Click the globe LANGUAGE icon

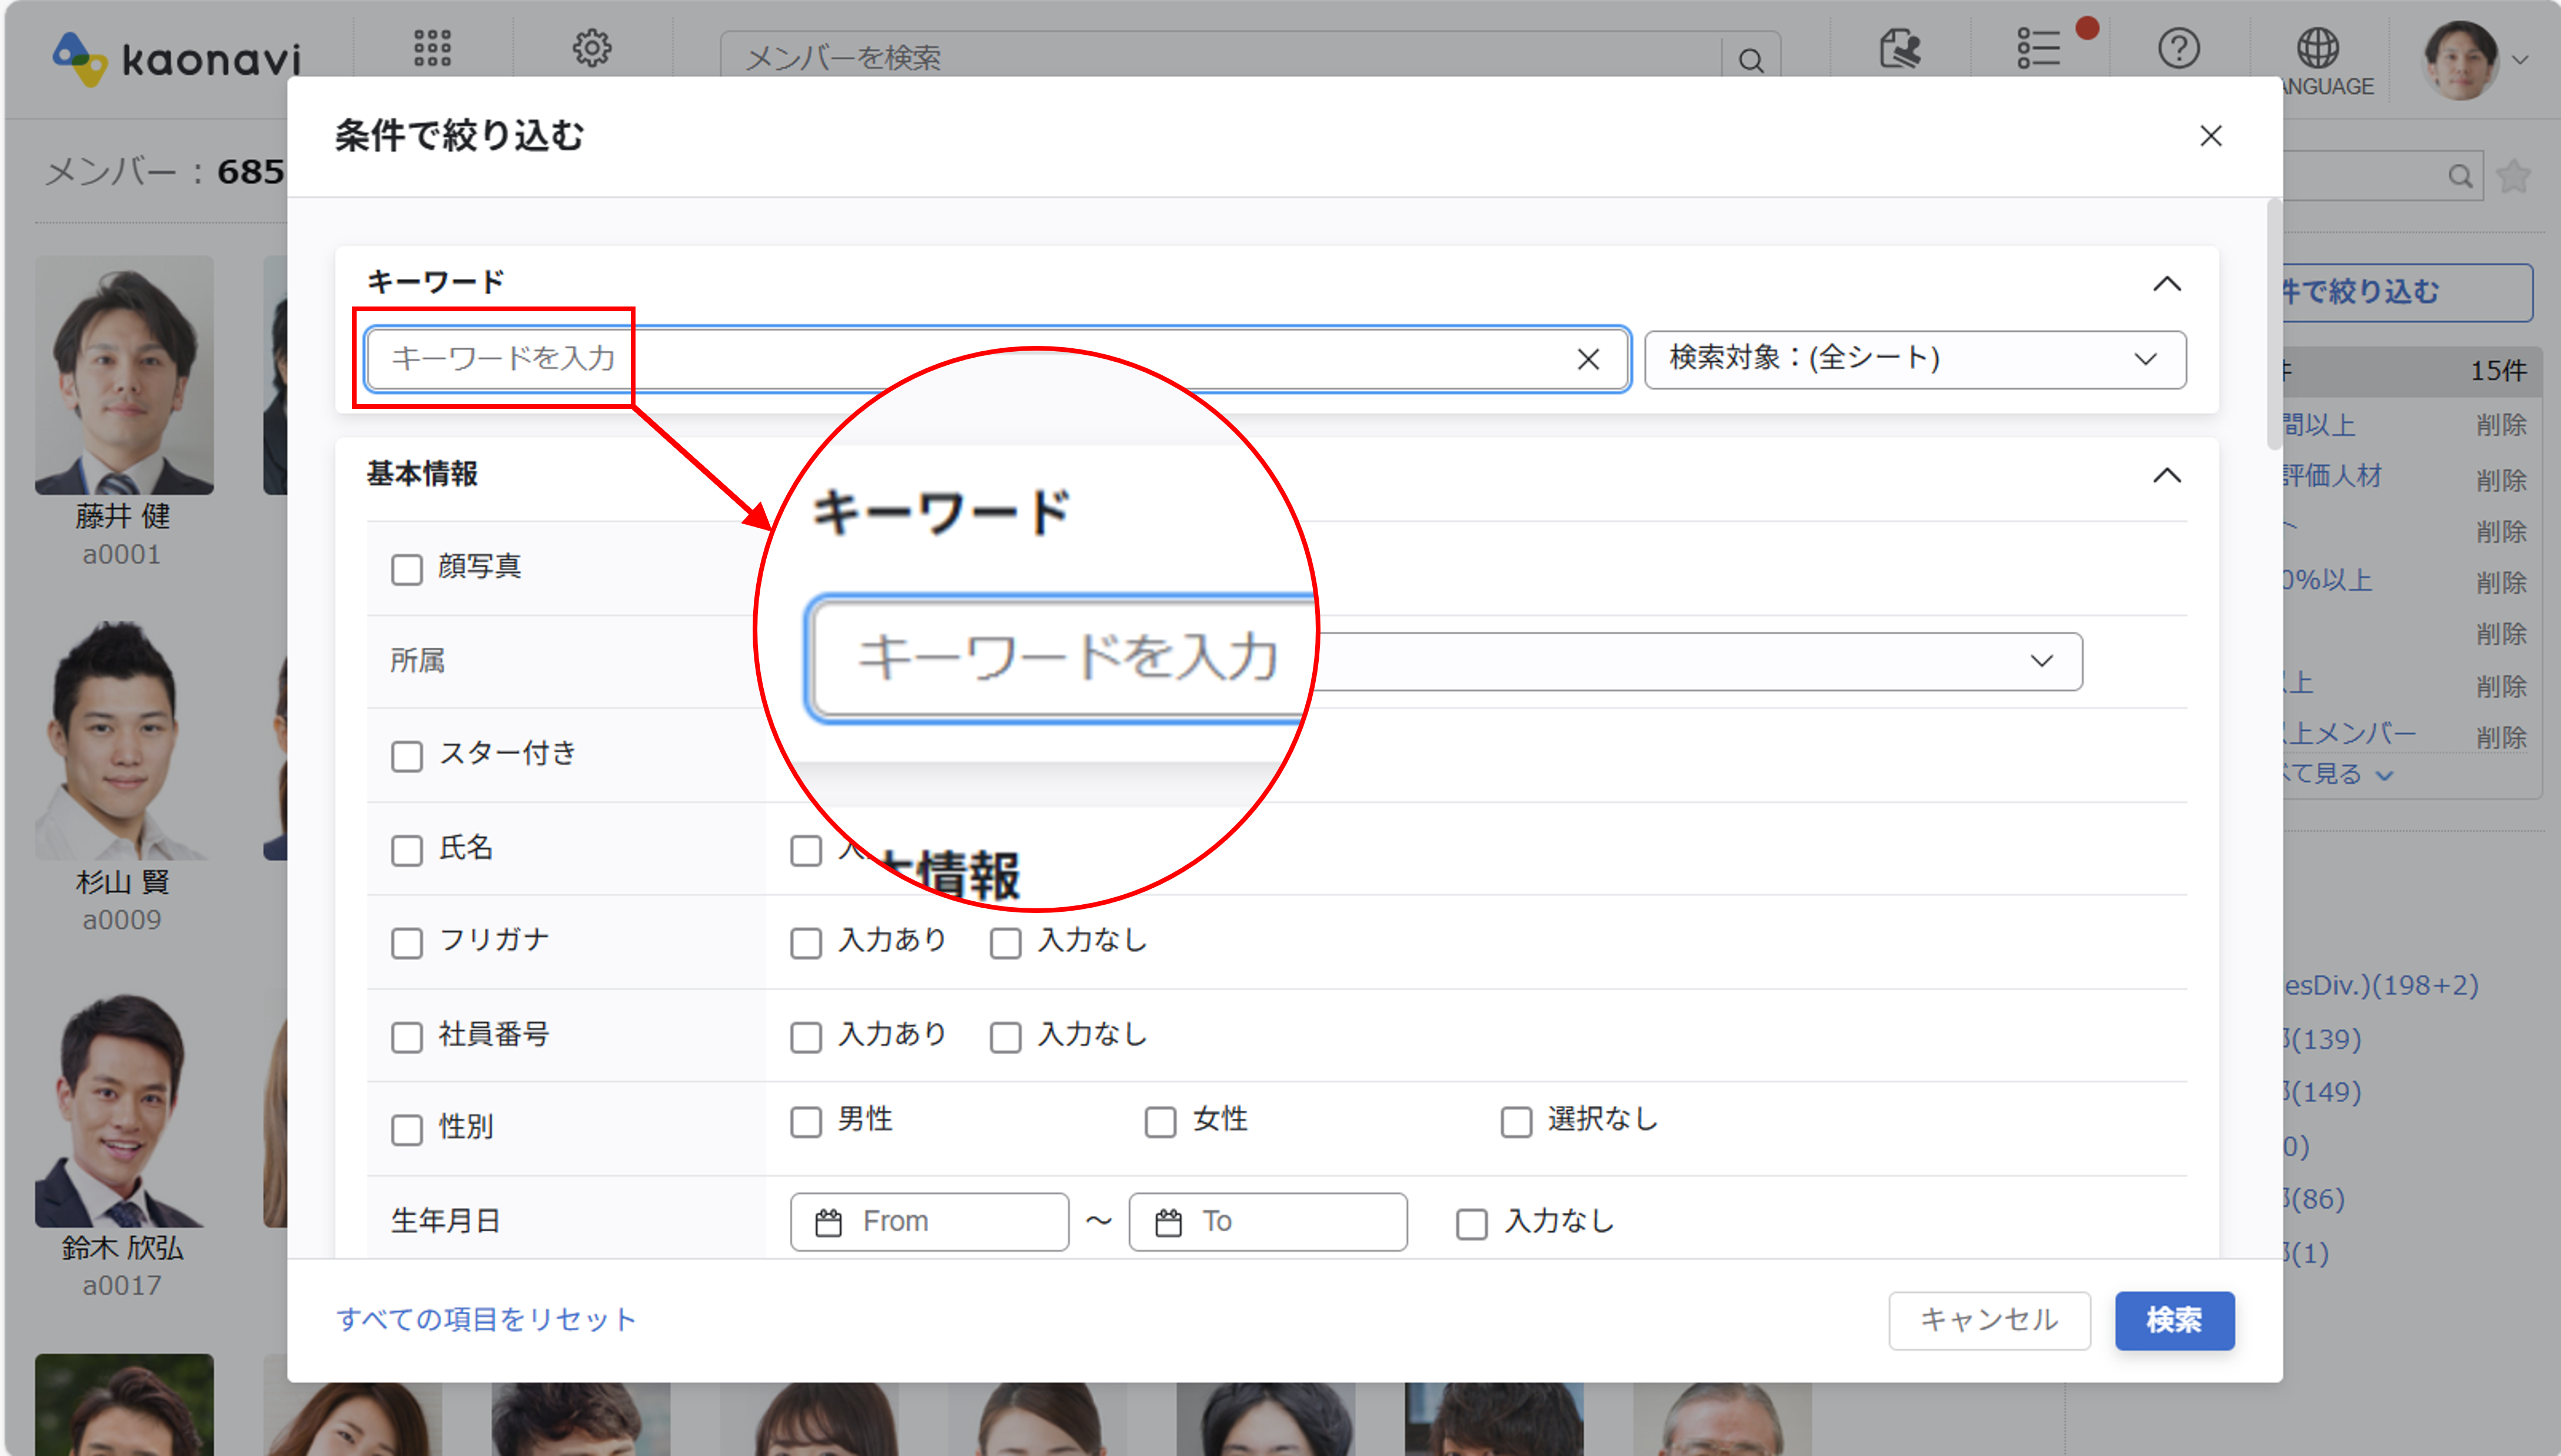(x=2317, y=48)
